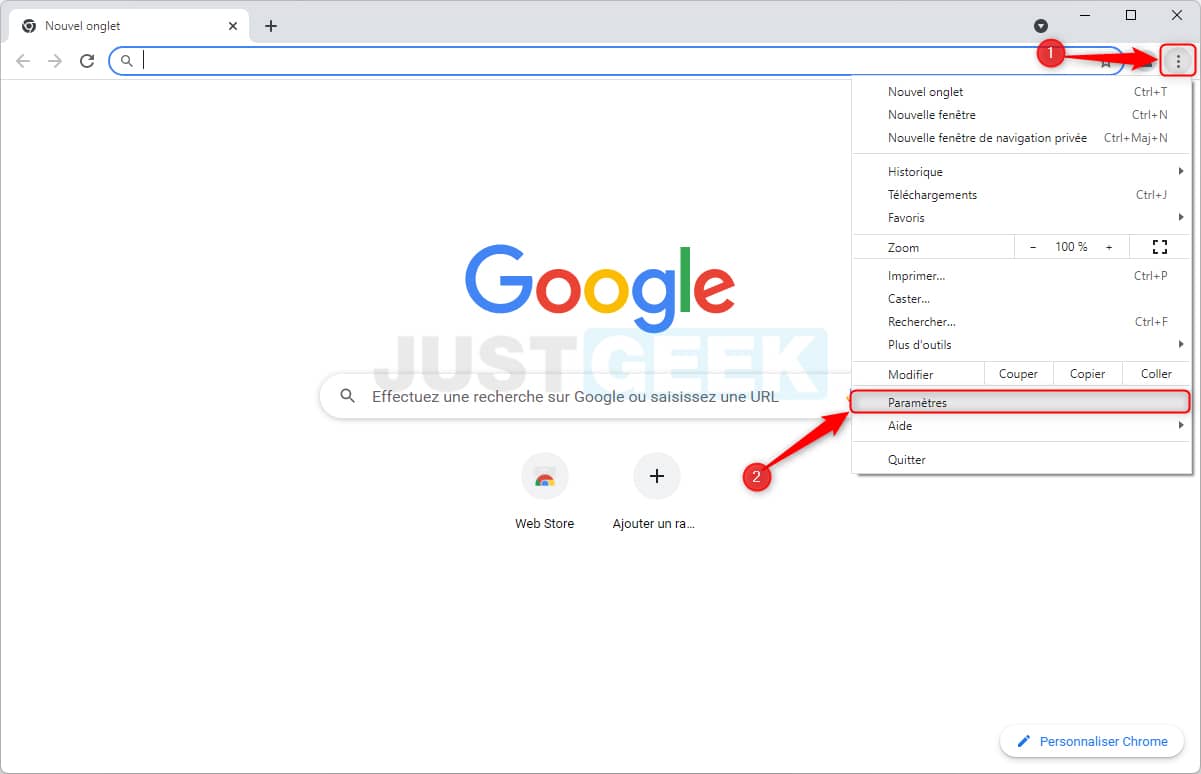Bookmark the page with the star icon
The width and height of the screenshot is (1201, 774).
(1106, 62)
